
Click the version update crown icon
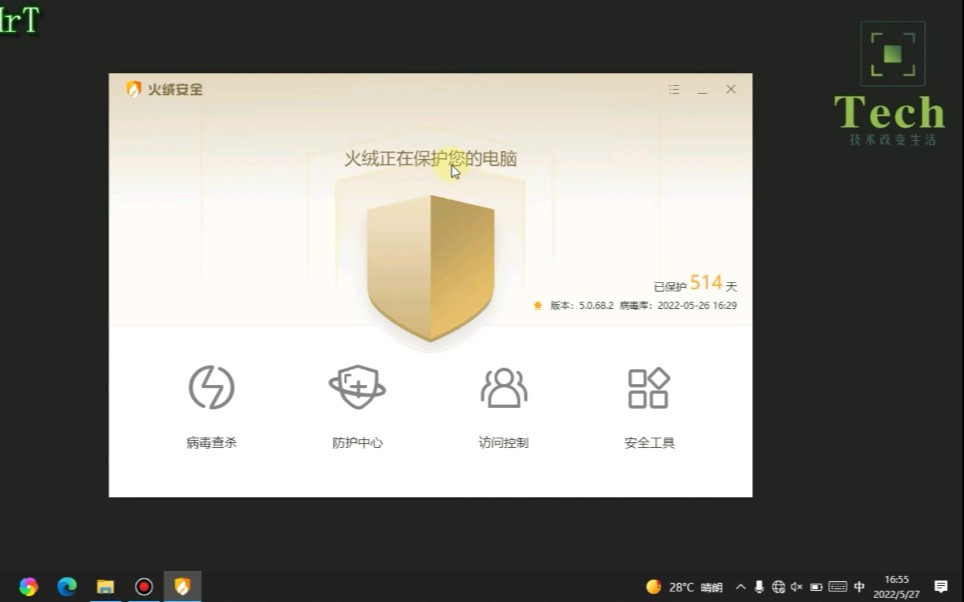coord(537,305)
